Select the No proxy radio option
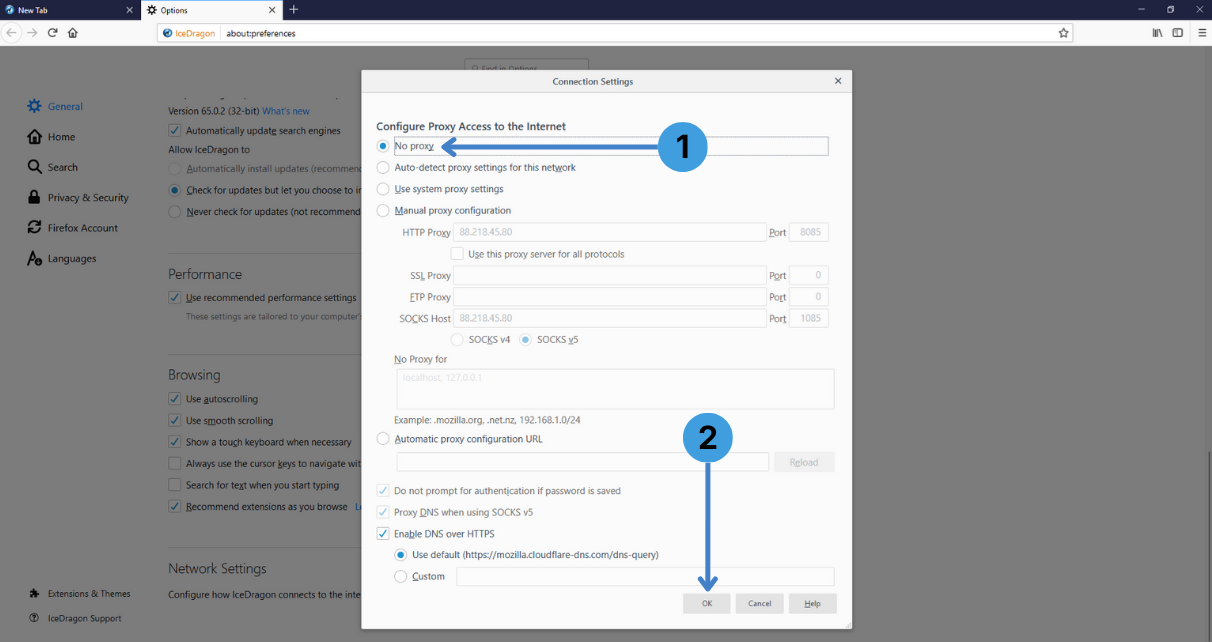This screenshot has width=1212, height=642. pos(383,146)
